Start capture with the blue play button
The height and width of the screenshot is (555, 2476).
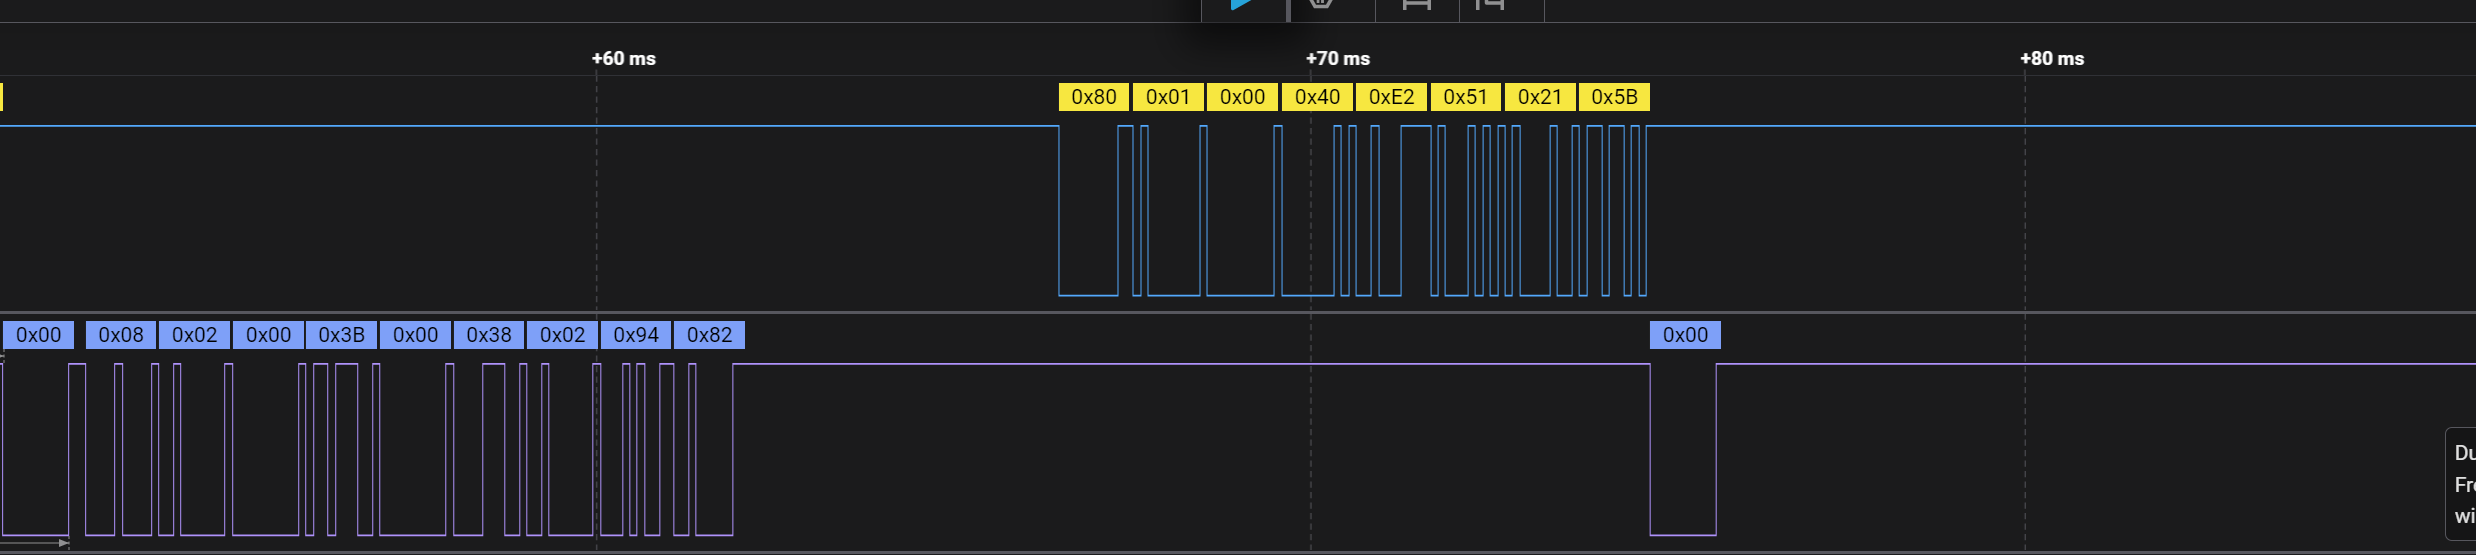click(x=1243, y=5)
